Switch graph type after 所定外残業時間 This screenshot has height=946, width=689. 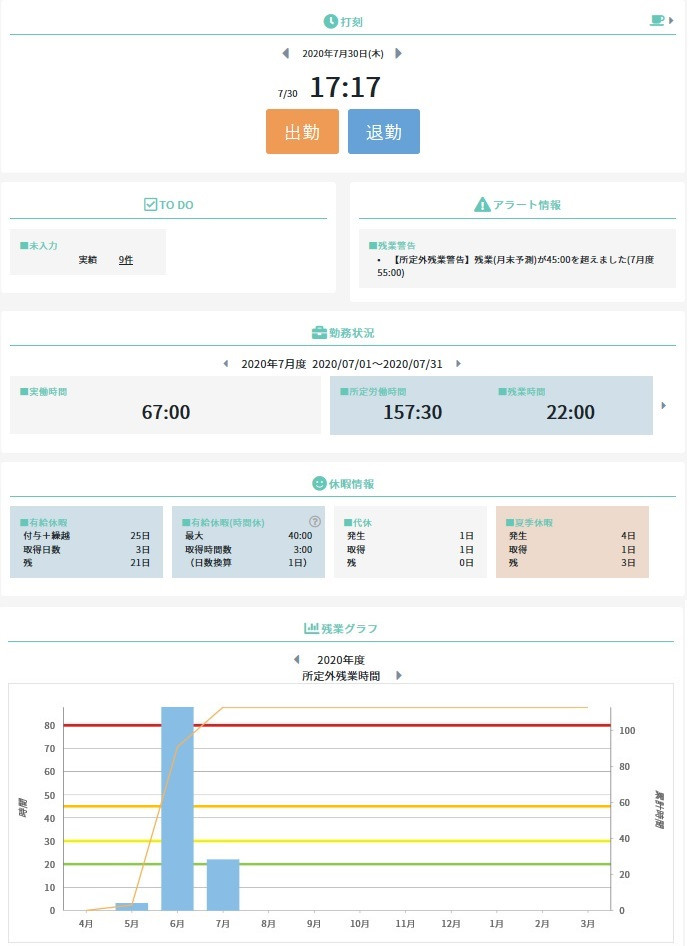click(x=399, y=675)
